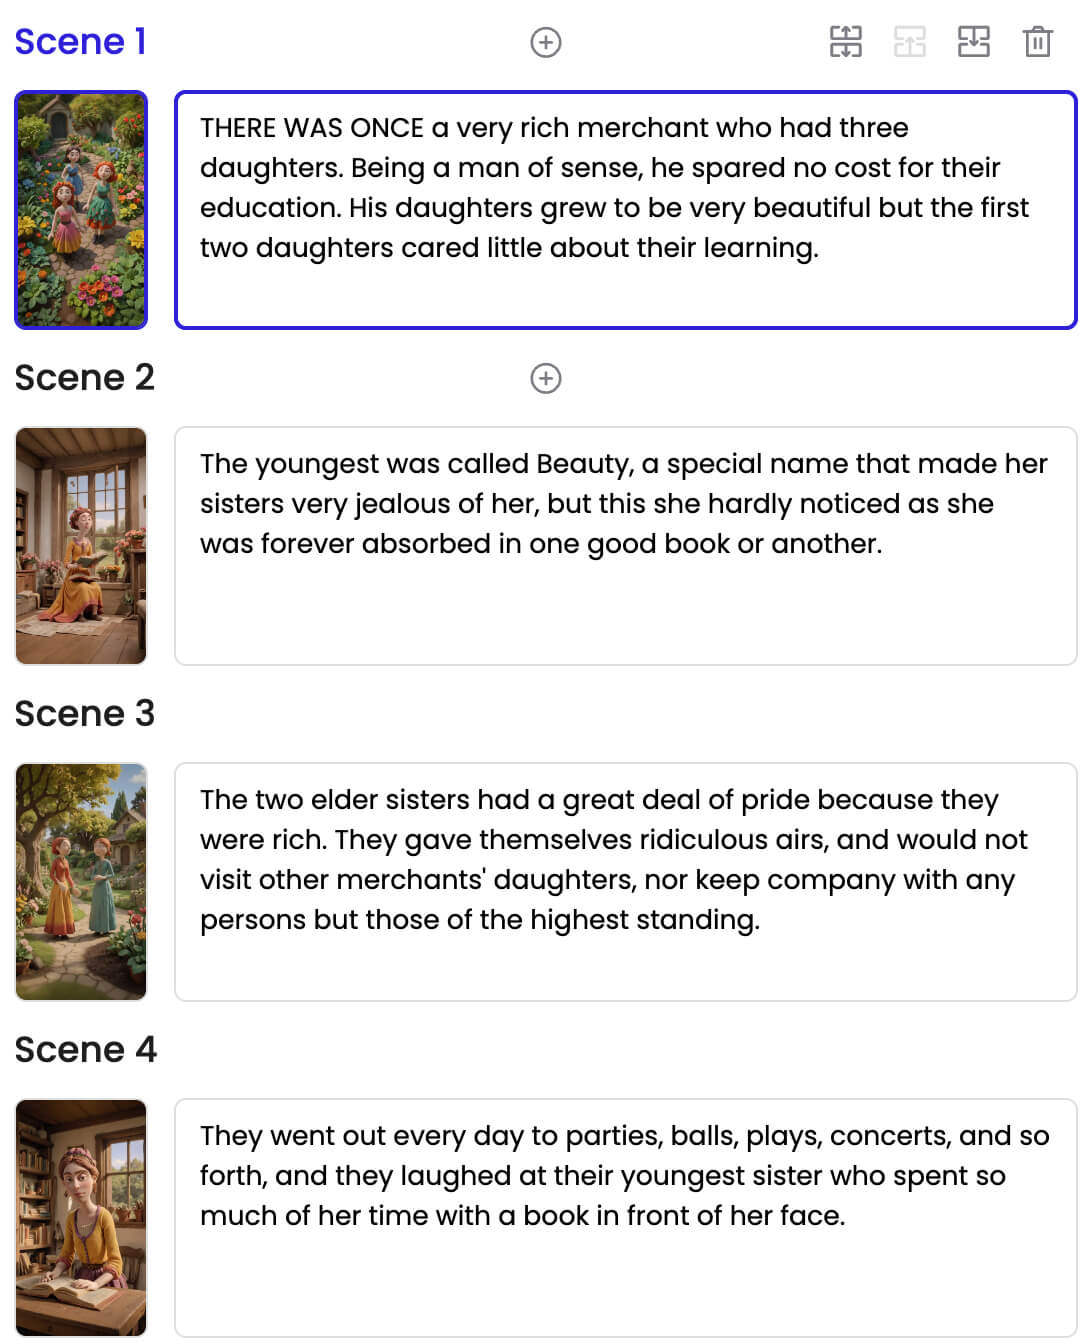Click the Scene 3 heading
Viewport: 1088px width, 1344px height.
point(85,714)
